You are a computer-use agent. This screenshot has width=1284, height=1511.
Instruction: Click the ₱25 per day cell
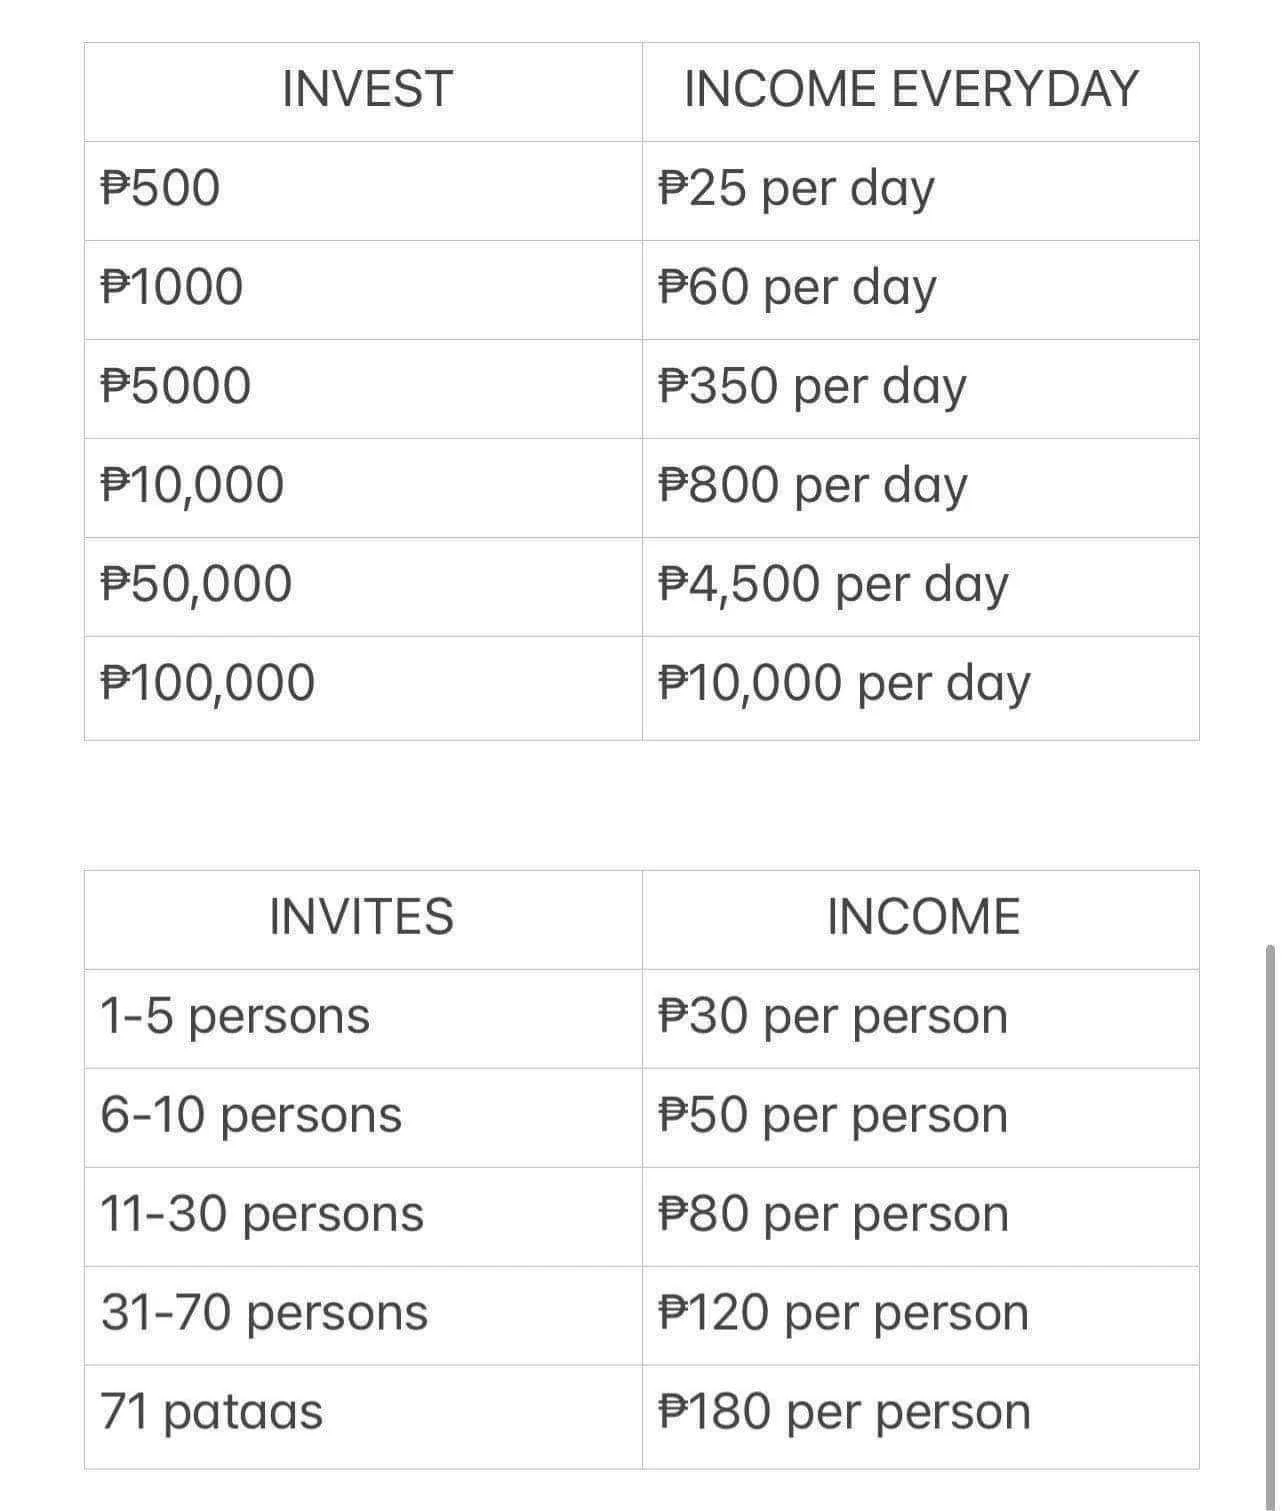tap(920, 190)
